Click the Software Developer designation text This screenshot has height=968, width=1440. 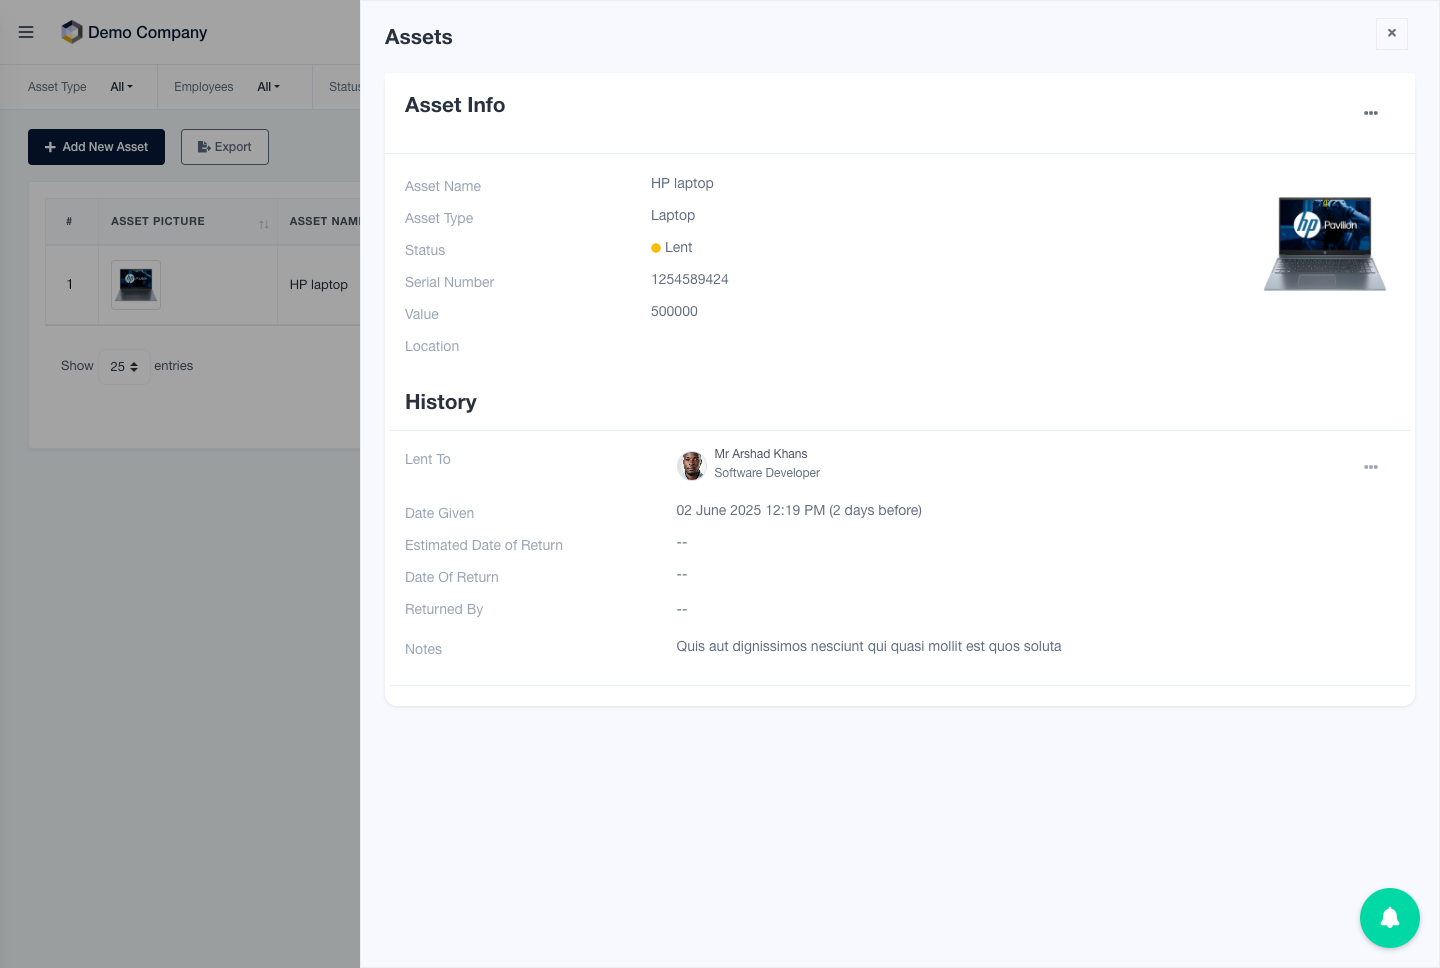[x=767, y=473]
